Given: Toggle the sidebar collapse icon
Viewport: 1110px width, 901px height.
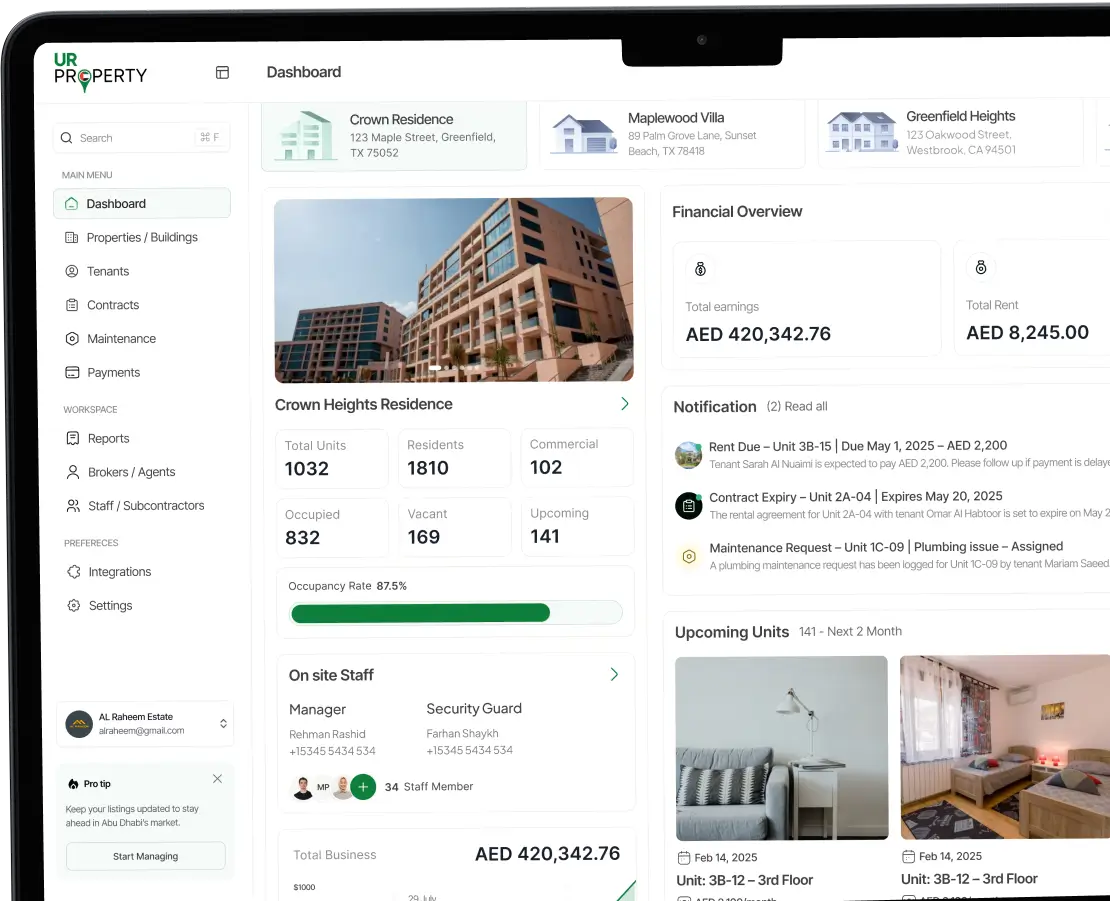Looking at the screenshot, I should click(x=222, y=72).
